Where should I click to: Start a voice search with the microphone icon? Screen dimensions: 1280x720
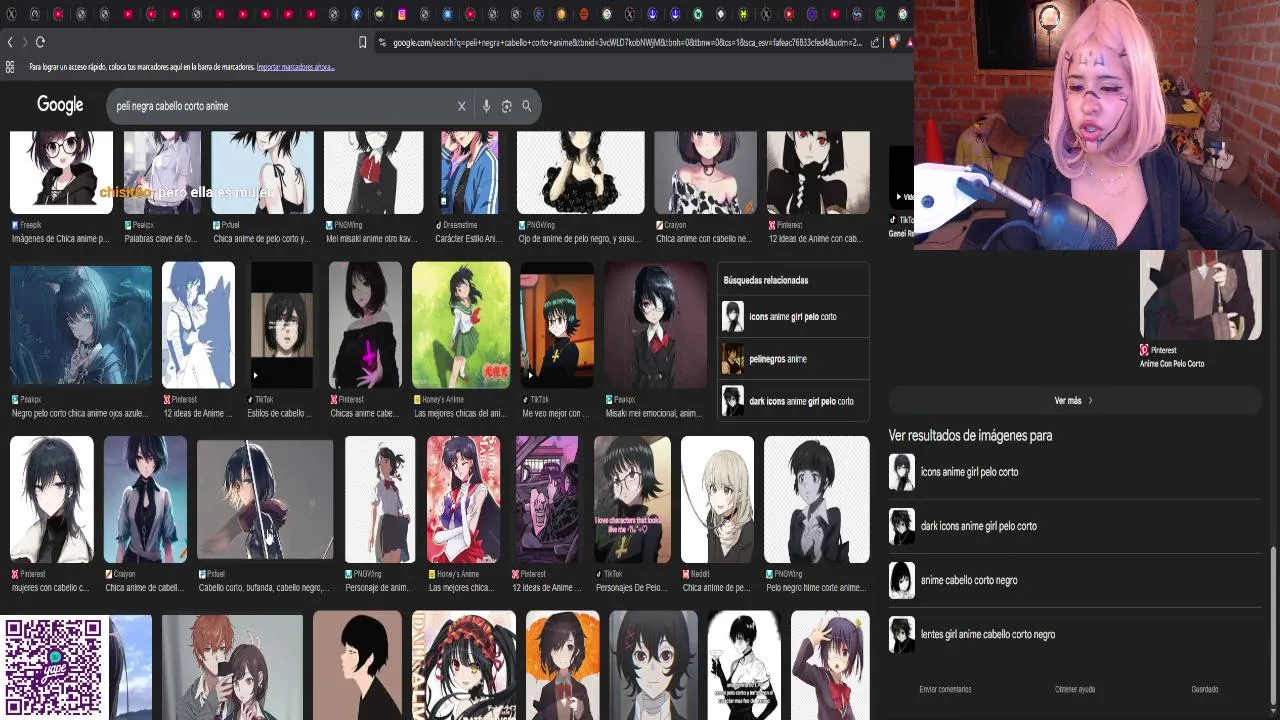[x=486, y=106]
